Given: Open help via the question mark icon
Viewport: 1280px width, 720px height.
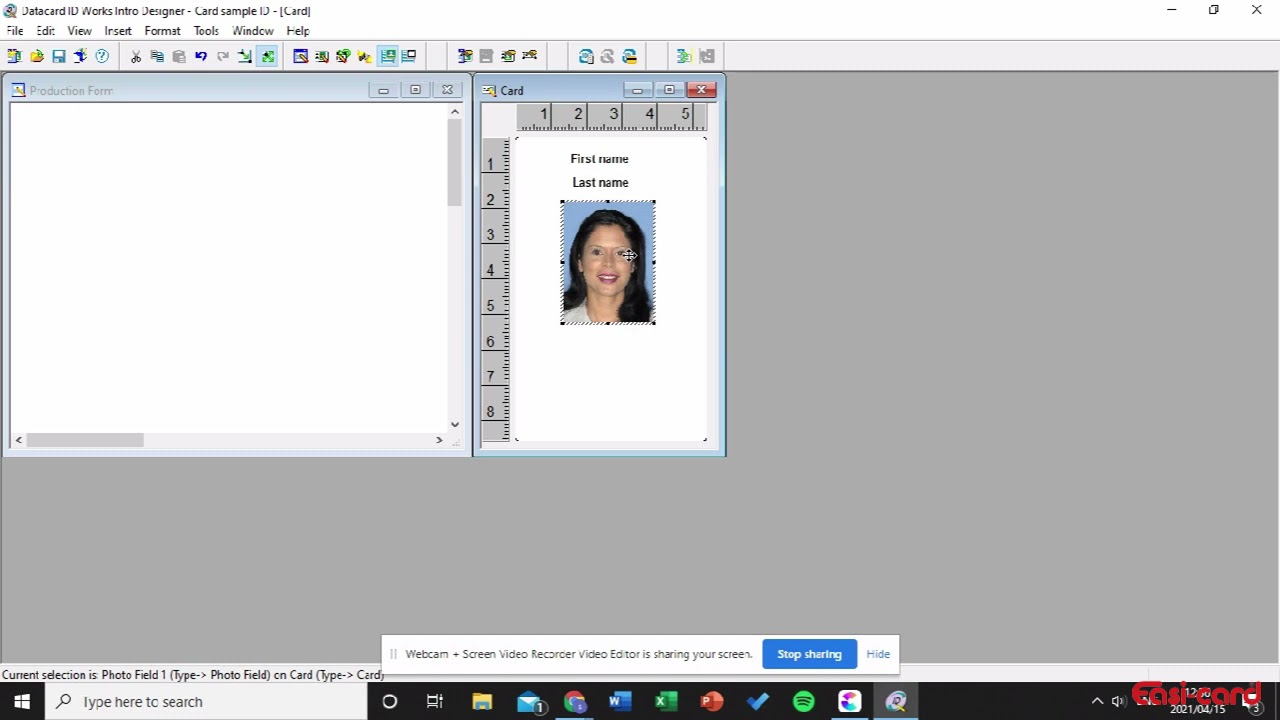Looking at the screenshot, I should click(102, 56).
